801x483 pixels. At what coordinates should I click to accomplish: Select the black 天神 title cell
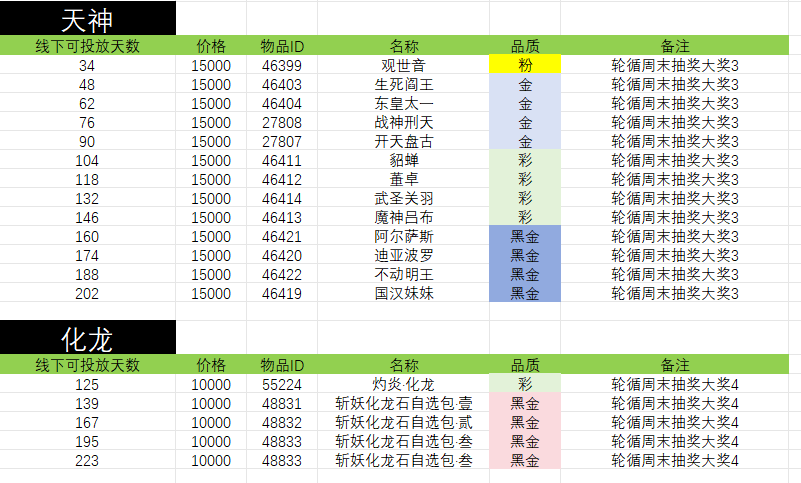tap(87, 18)
